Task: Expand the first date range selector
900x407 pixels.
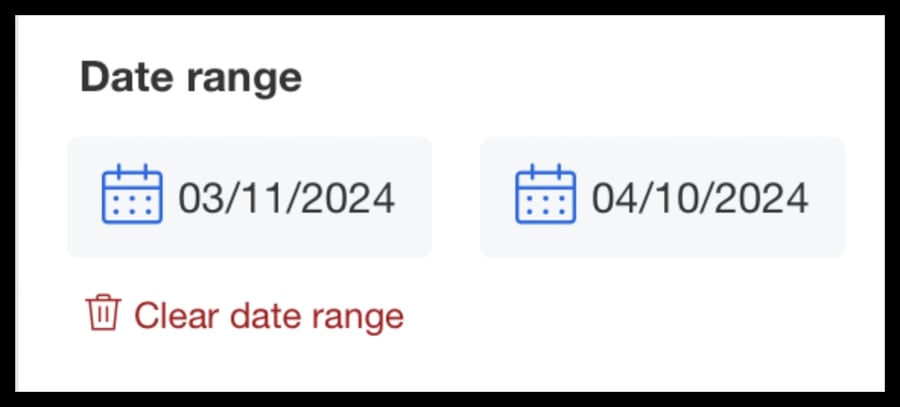Action: (x=249, y=198)
